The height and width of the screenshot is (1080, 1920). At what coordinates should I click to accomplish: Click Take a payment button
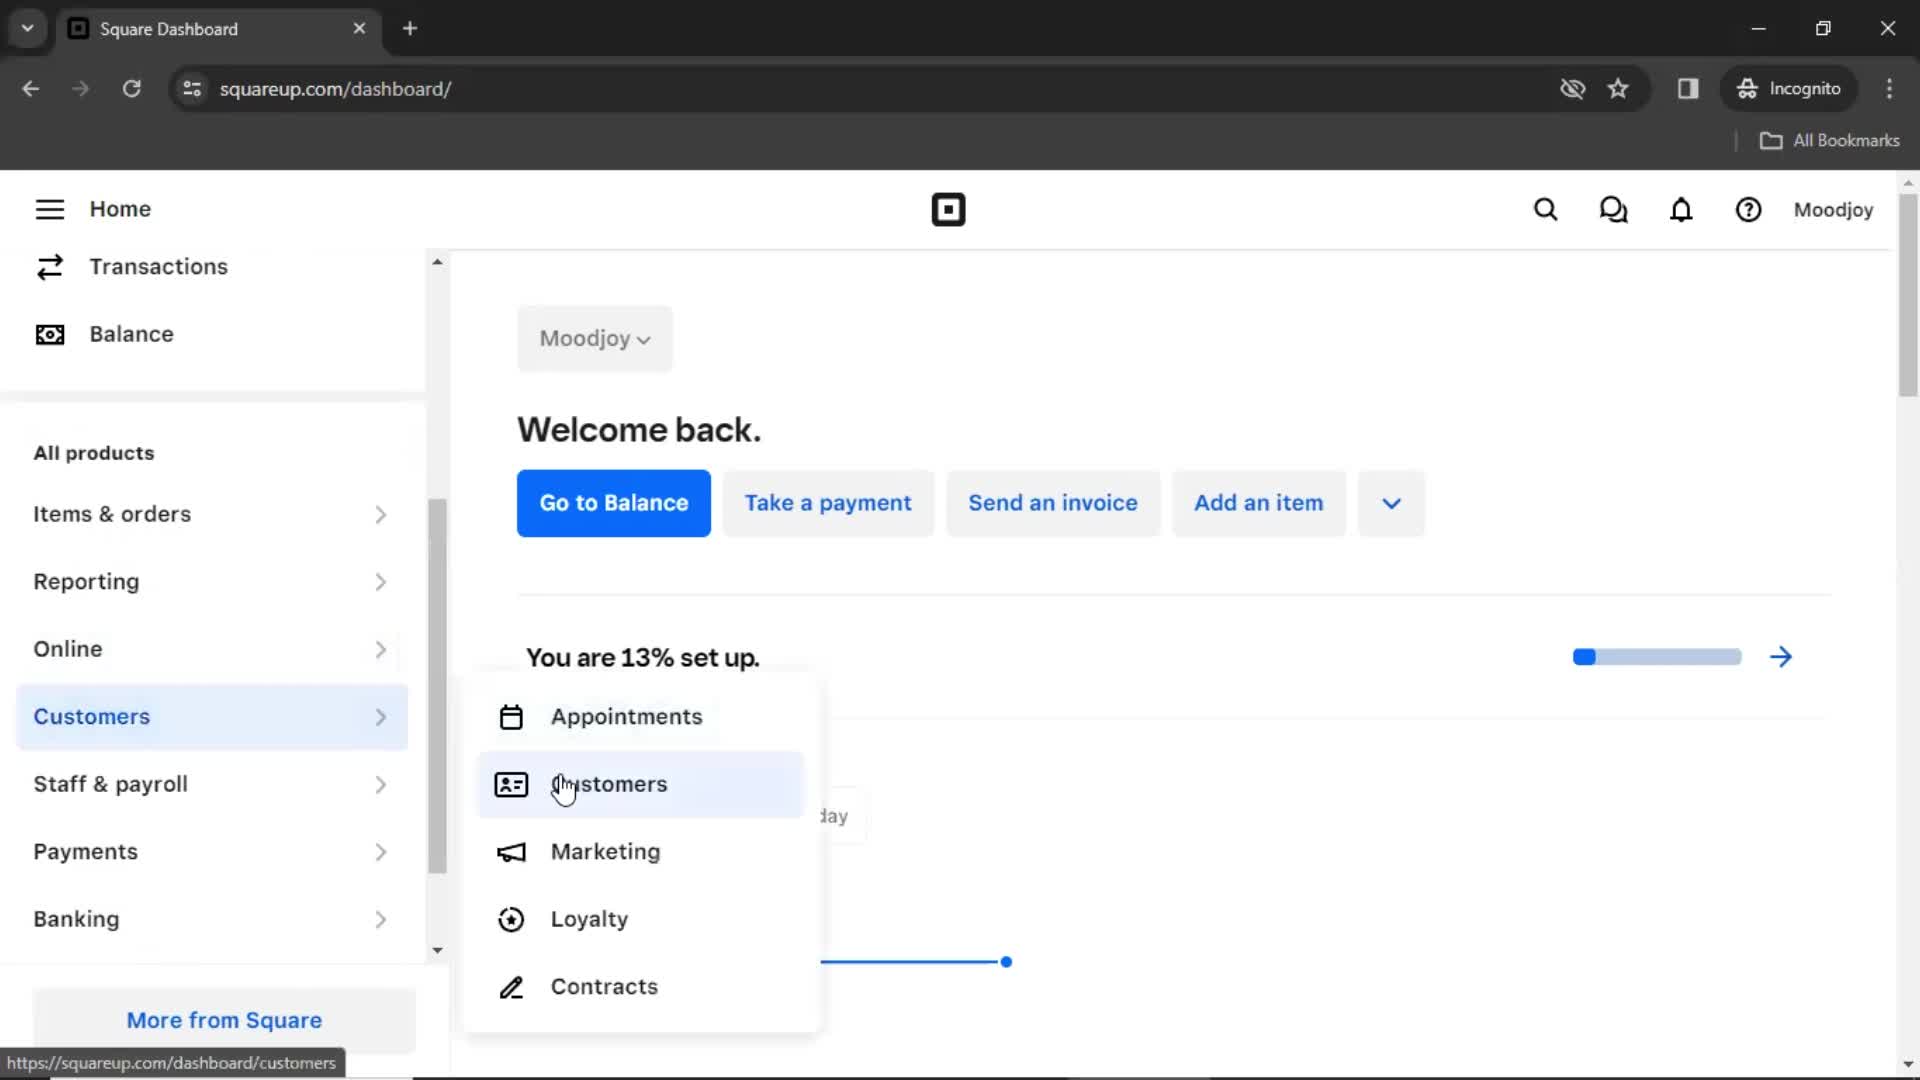828,503
